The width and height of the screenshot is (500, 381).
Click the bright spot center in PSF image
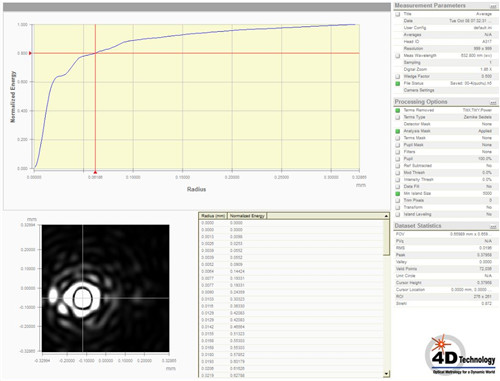point(82,298)
